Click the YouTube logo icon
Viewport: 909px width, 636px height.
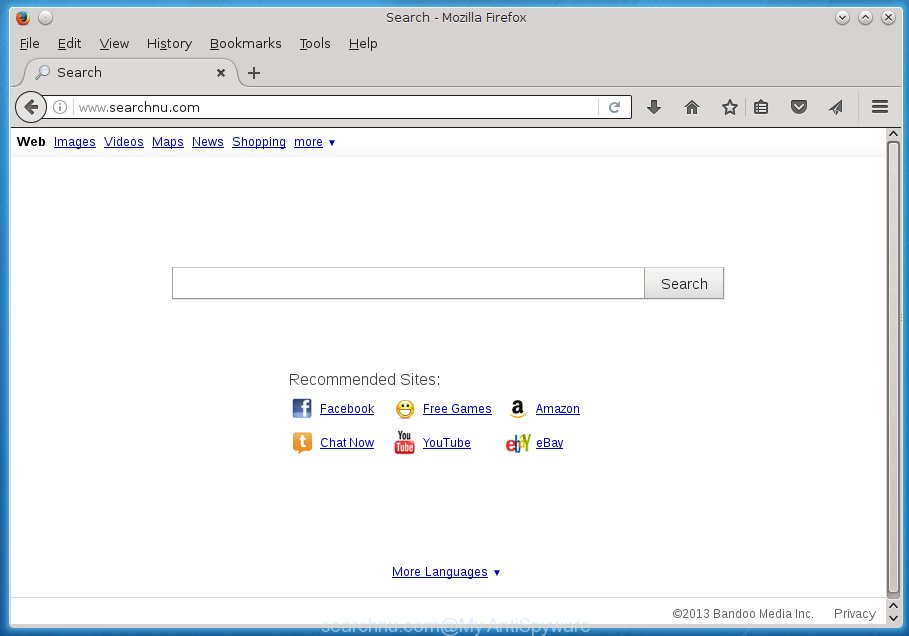click(405, 442)
